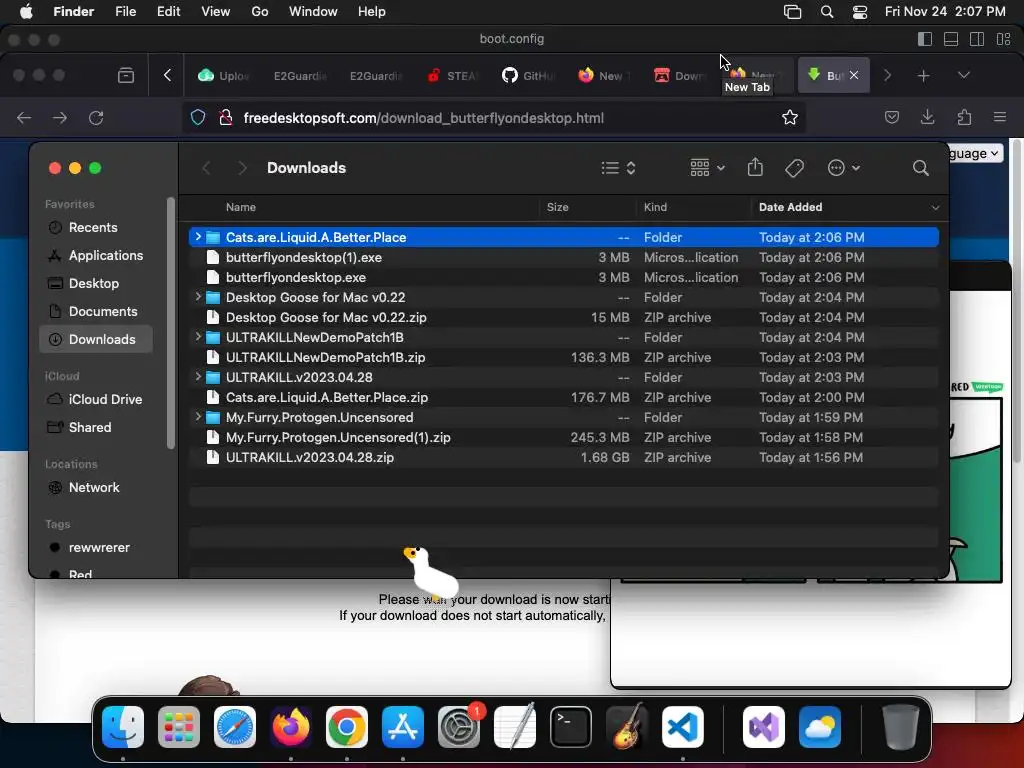
Task: Expand the Desktop Goose for Mac v0.22 folder
Action: coord(198,297)
